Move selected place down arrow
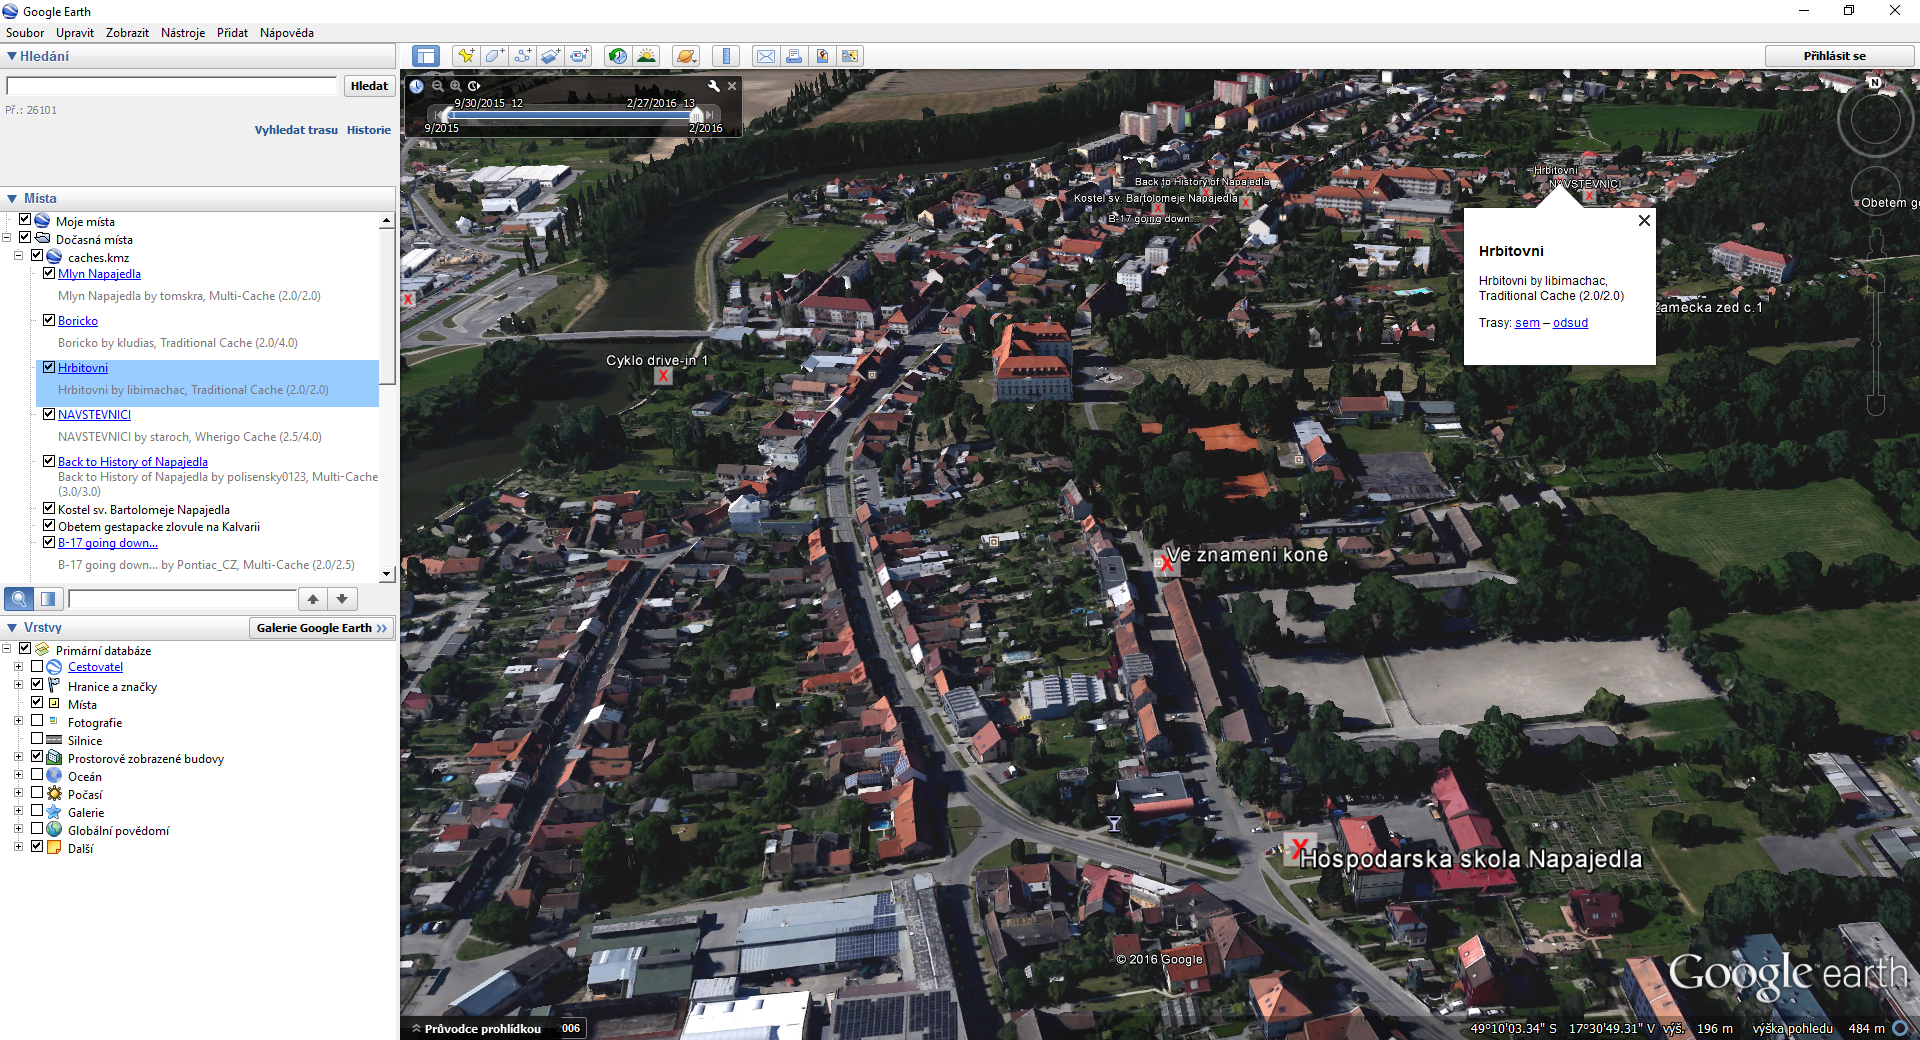The height and width of the screenshot is (1040, 1920). [342, 599]
